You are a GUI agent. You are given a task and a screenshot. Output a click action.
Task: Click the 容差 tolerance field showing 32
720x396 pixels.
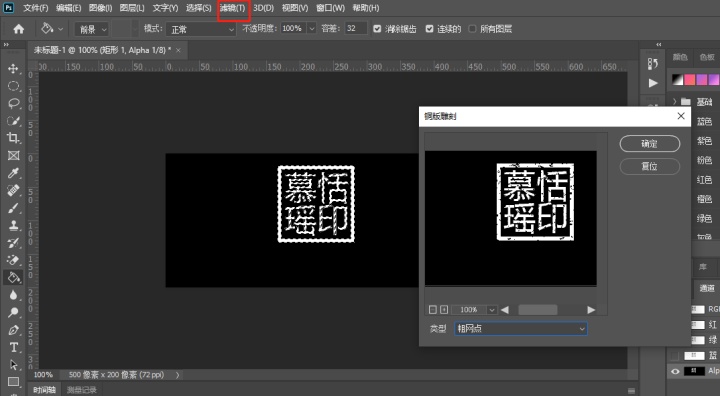point(356,28)
